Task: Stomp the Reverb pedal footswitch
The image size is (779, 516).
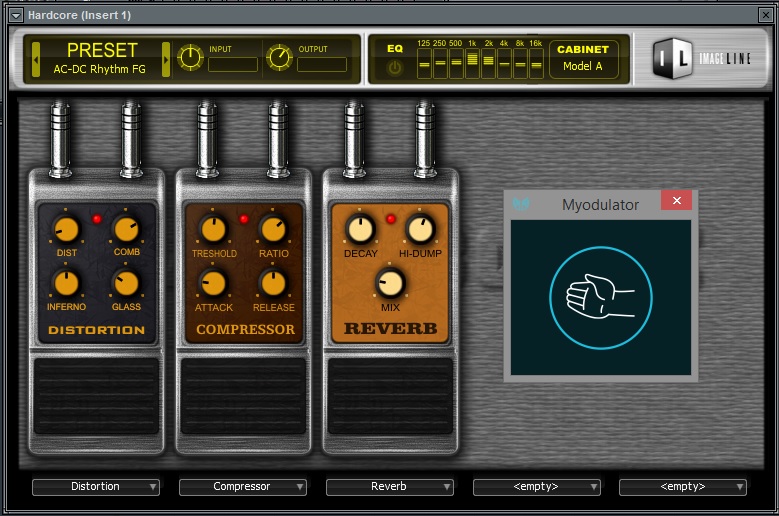Action: point(390,396)
